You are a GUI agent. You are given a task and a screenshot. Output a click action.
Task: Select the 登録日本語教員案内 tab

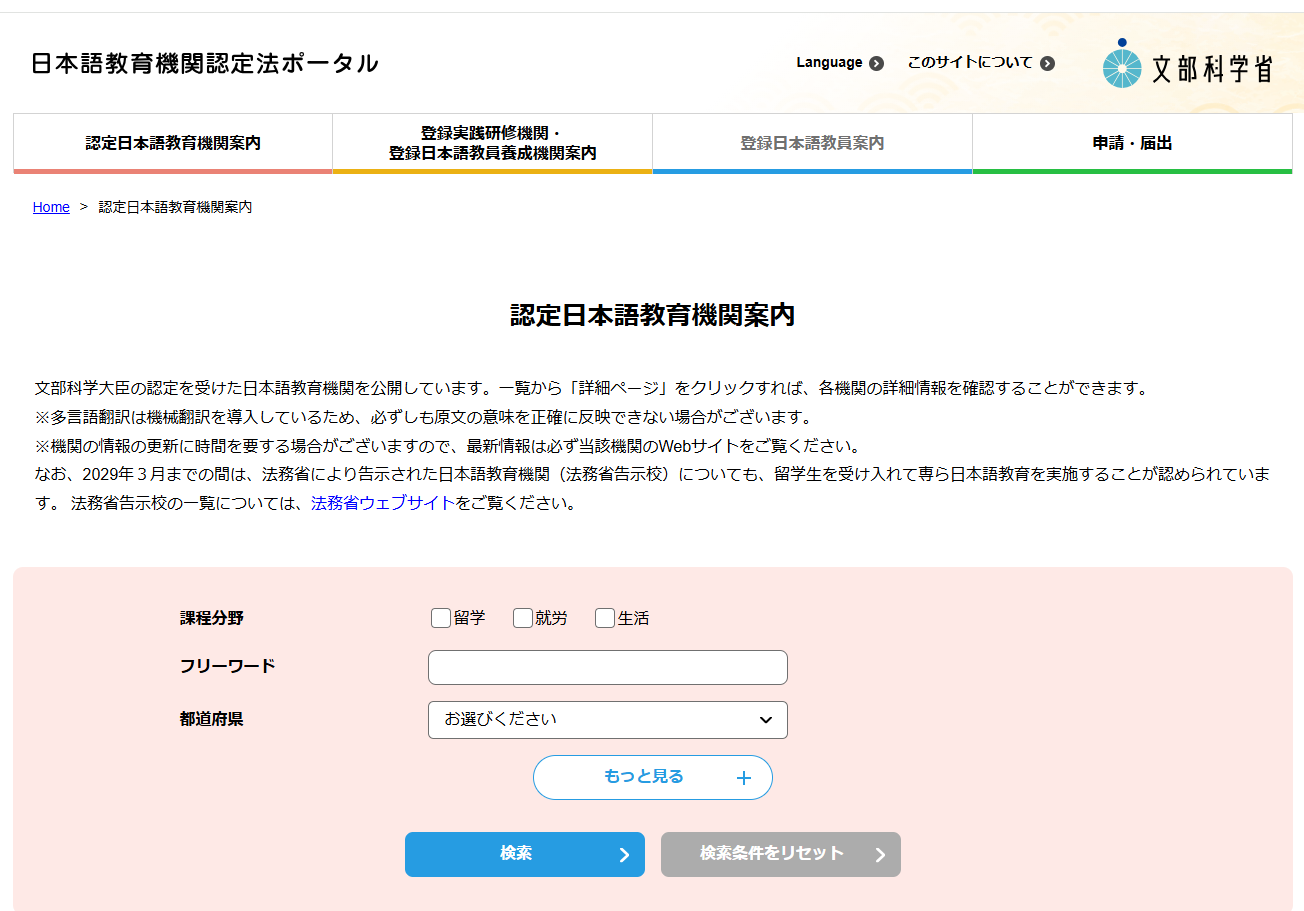812,143
